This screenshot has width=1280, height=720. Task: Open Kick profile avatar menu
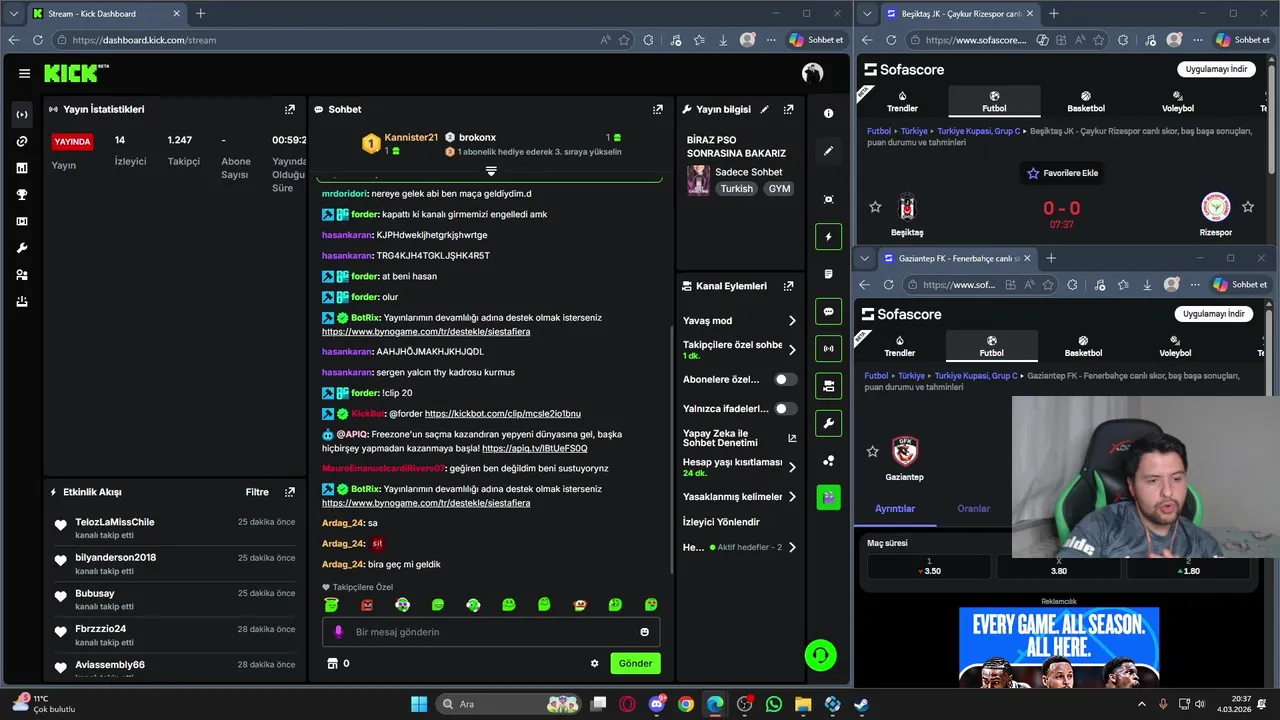coord(812,73)
